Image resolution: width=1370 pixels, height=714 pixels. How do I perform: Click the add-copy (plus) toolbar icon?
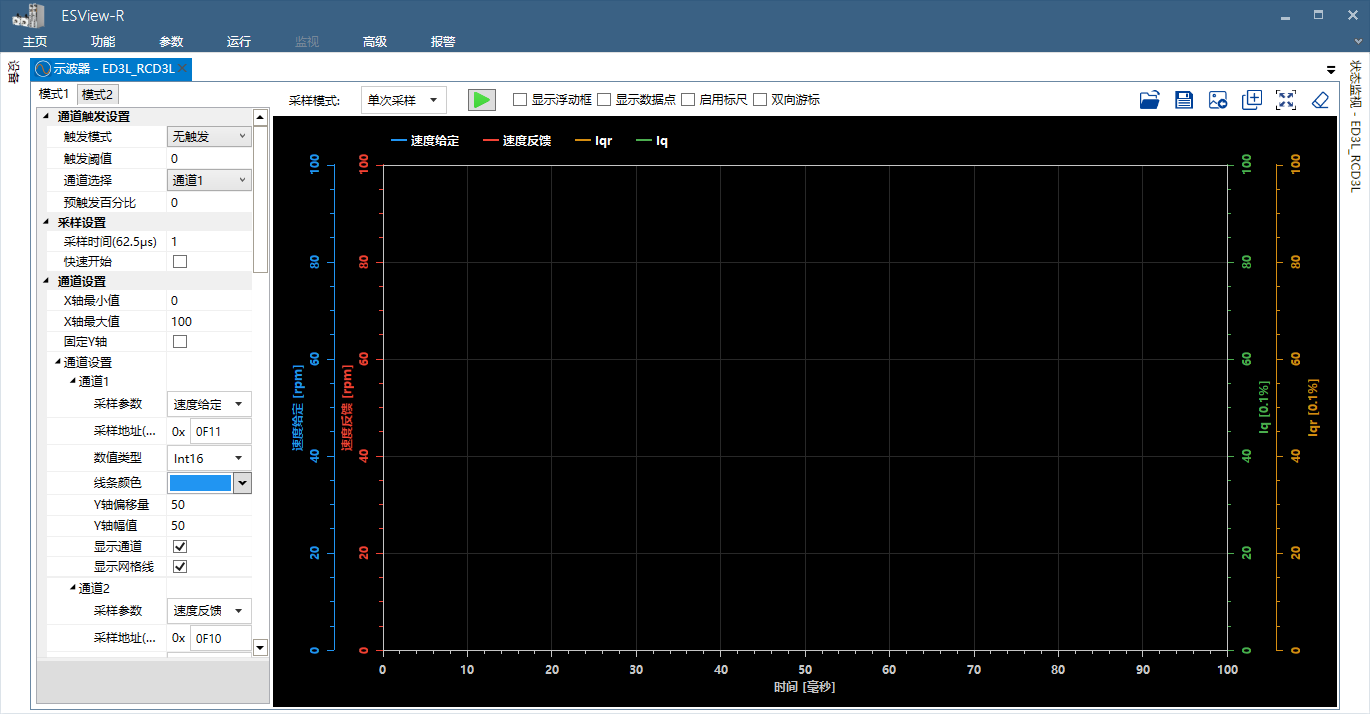(1252, 99)
